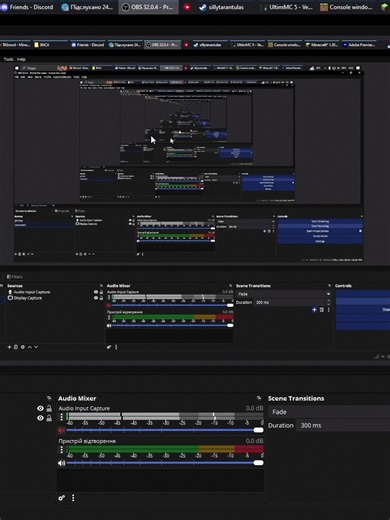Click Duration 300 ms field in enlarged Scene Transitions

point(343,426)
